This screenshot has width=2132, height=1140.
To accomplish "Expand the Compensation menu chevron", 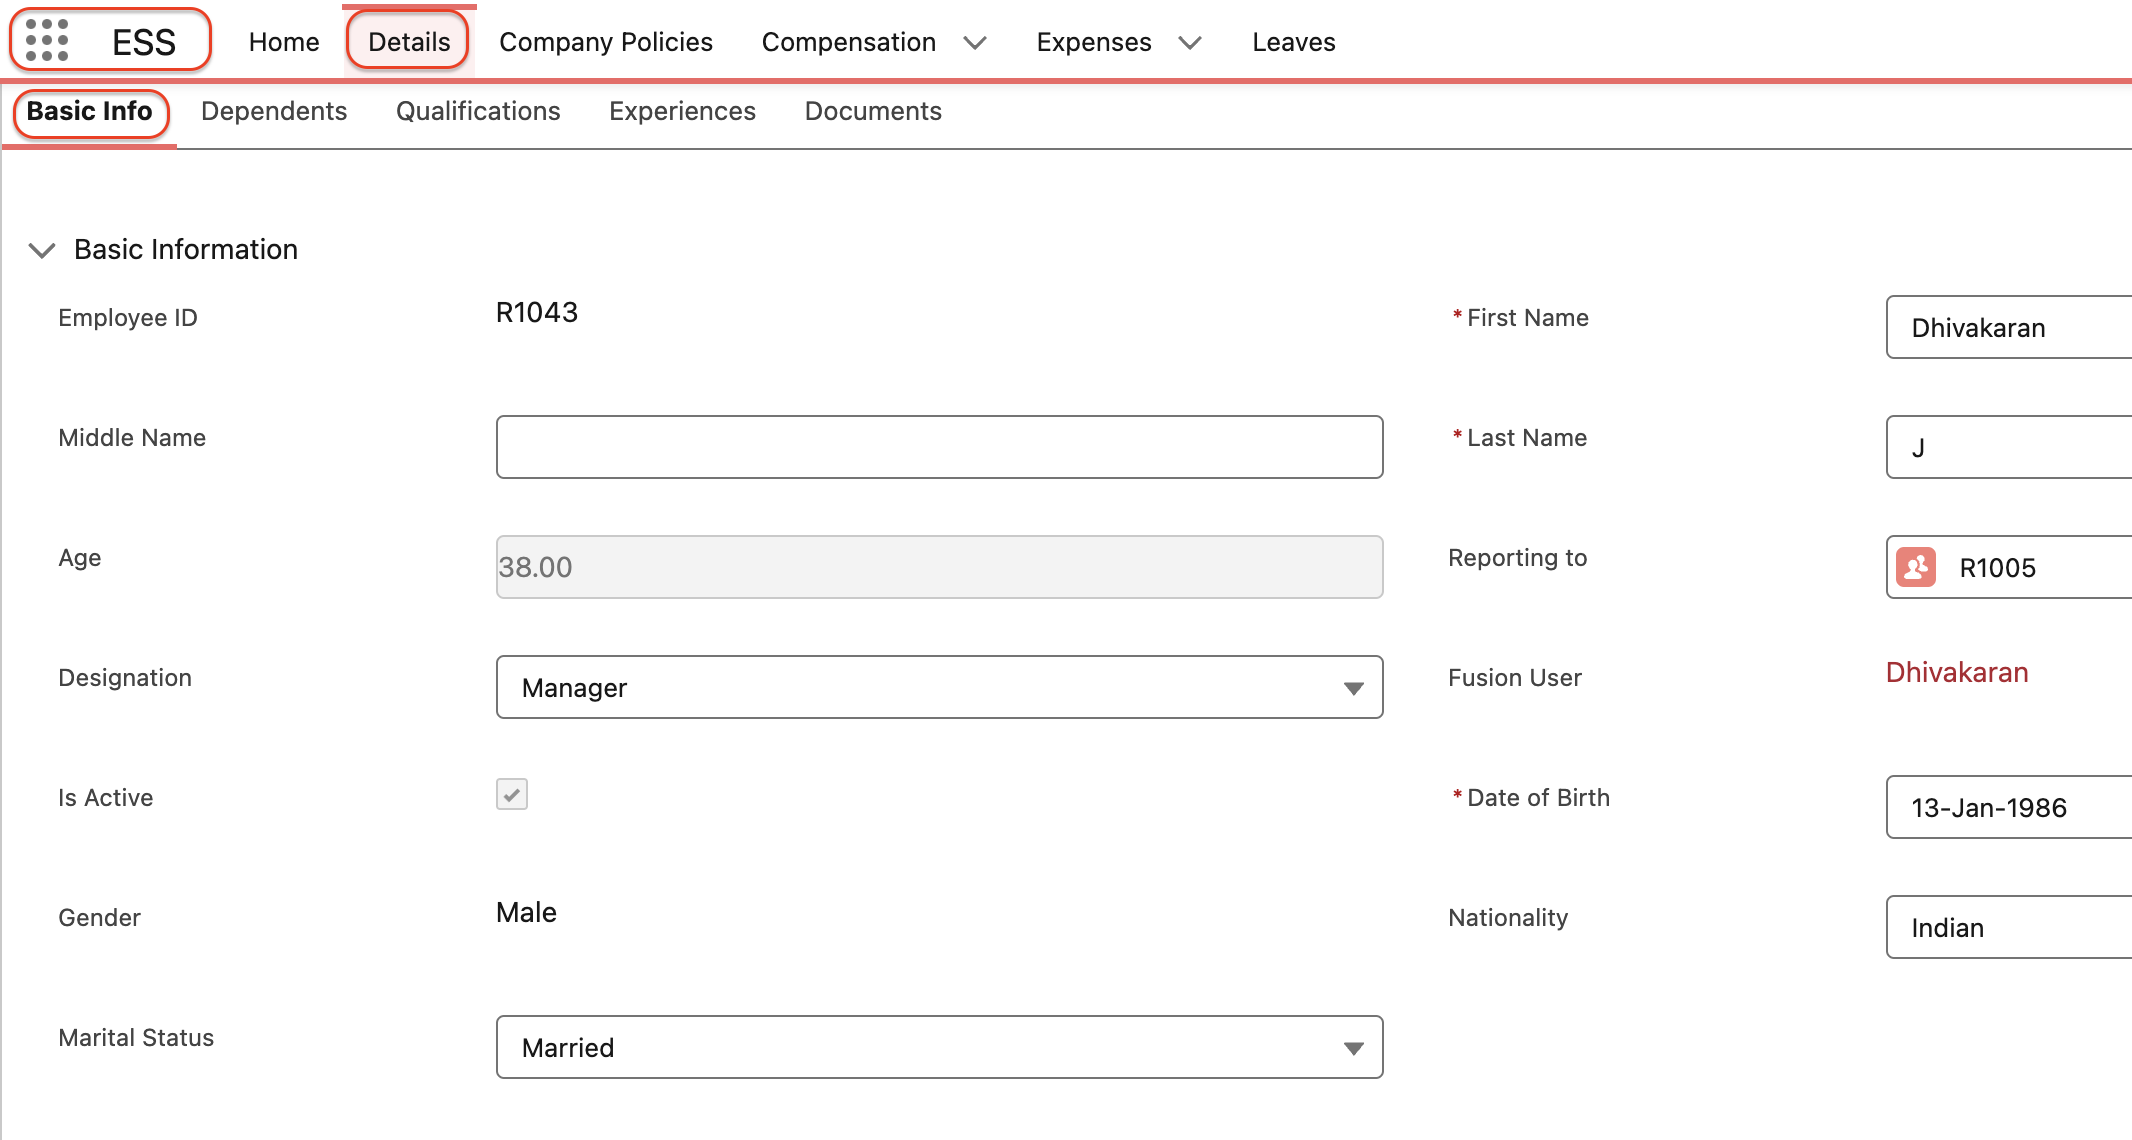I will (975, 42).
